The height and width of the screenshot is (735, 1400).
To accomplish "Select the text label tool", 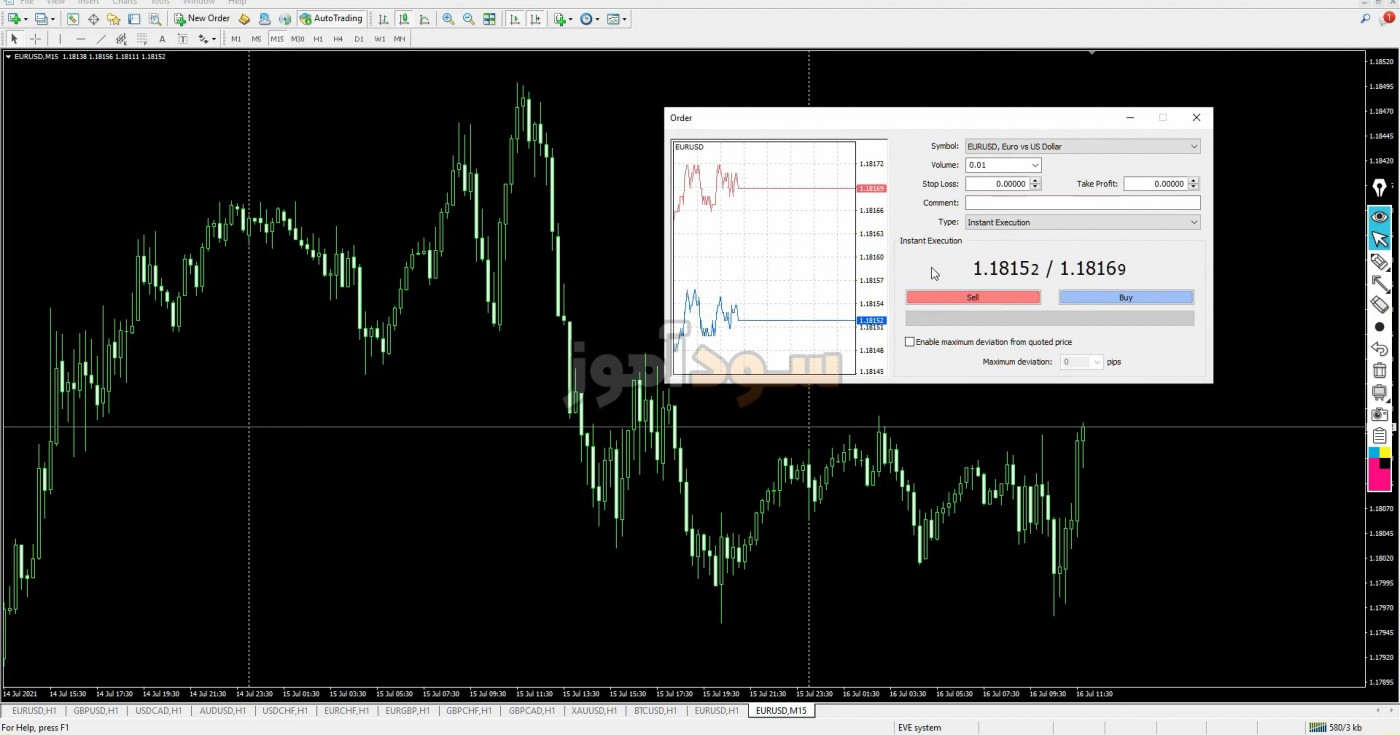I will [x=183, y=39].
